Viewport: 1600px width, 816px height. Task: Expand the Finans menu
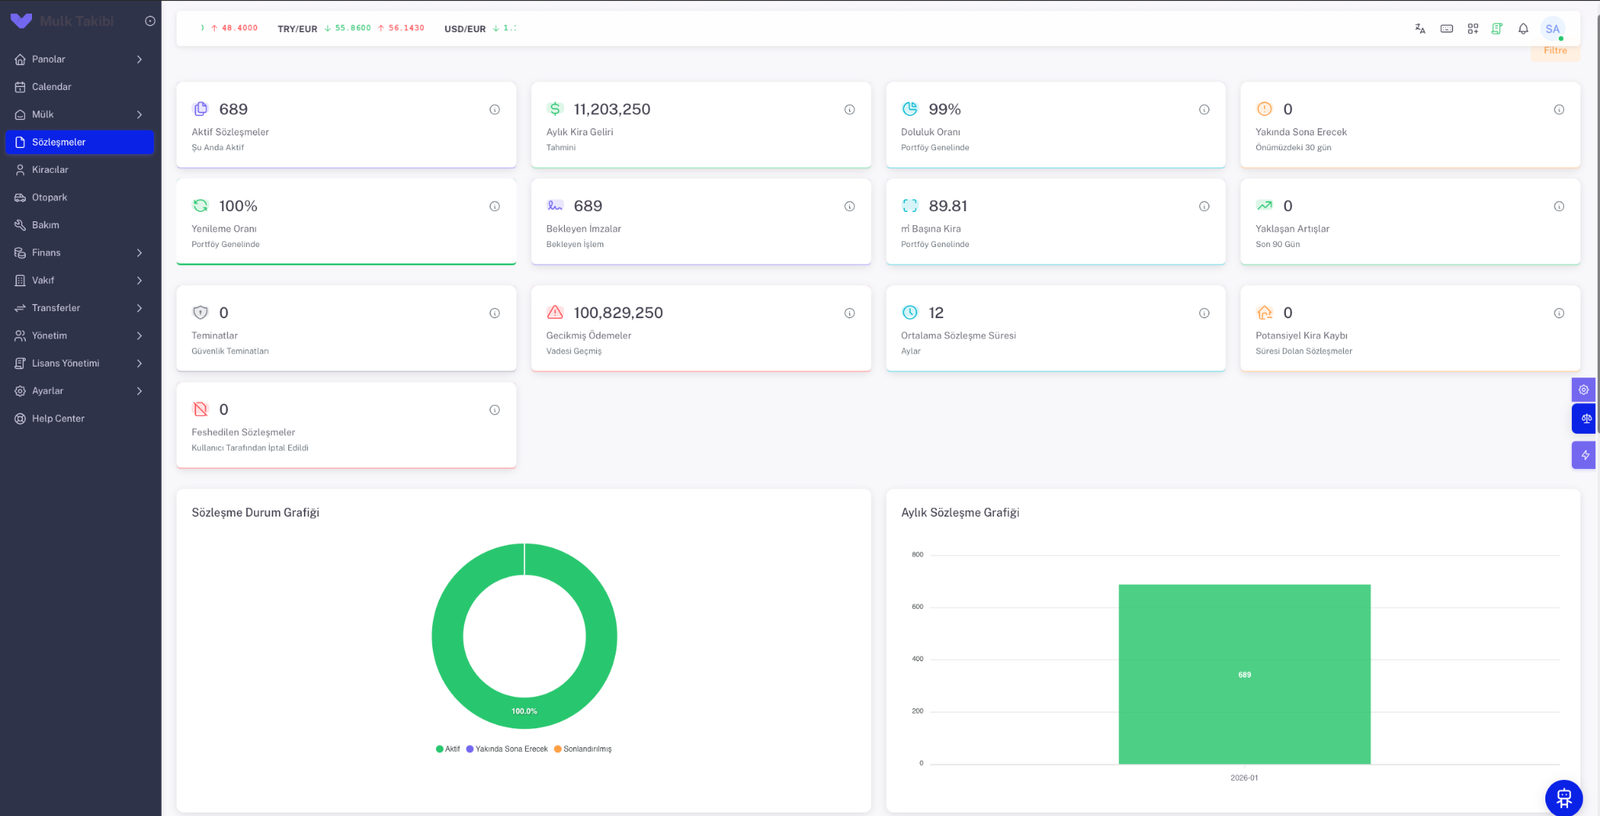(x=80, y=253)
